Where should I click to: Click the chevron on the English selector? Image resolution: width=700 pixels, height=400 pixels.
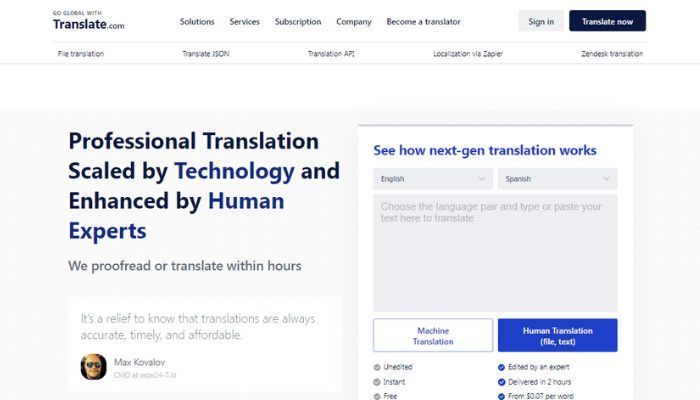481,179
